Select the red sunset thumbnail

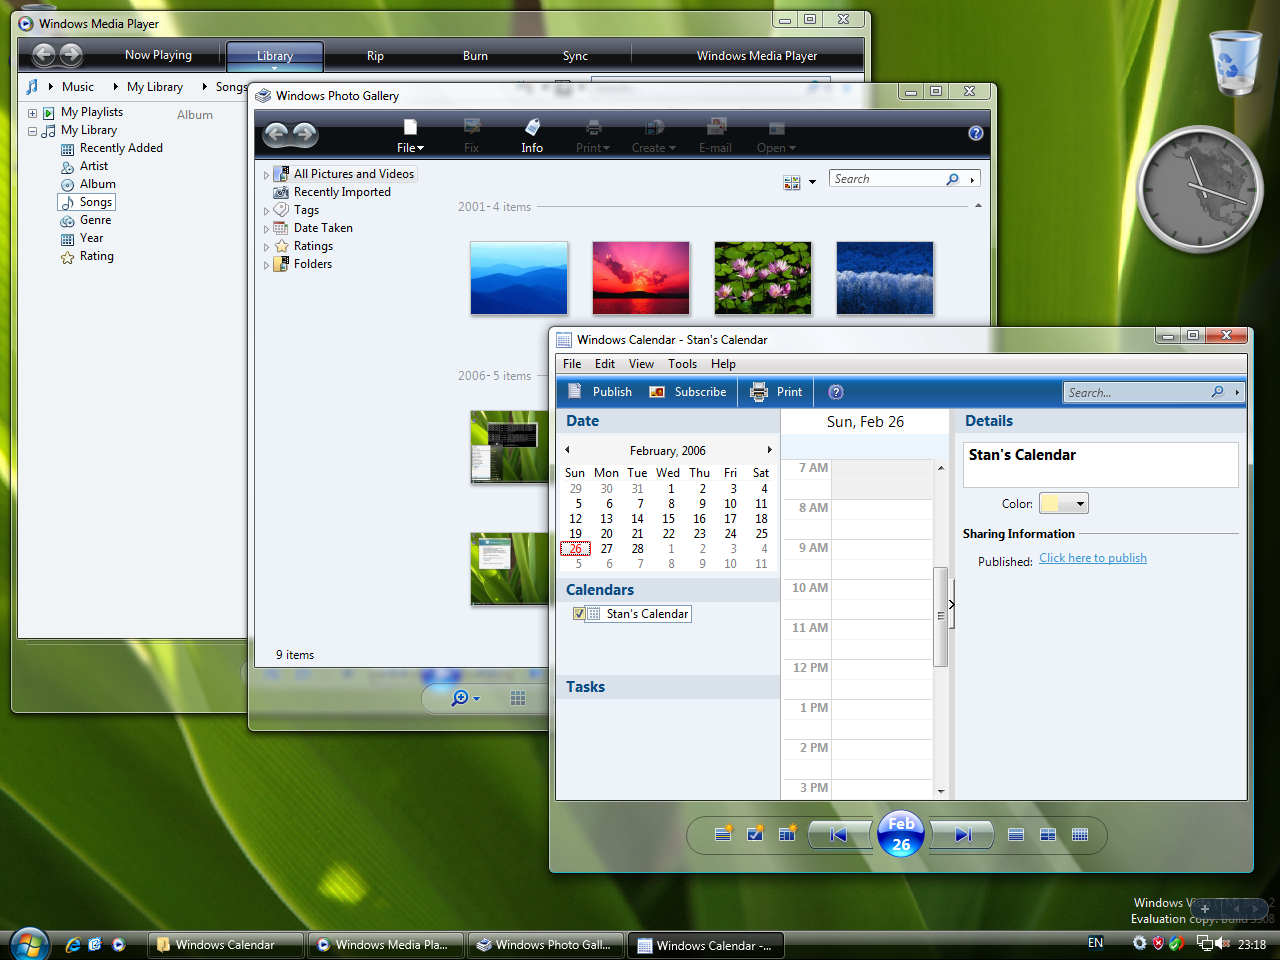point(641,278)
